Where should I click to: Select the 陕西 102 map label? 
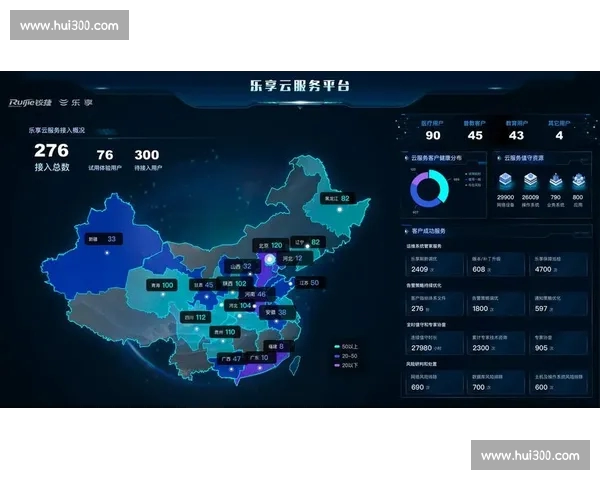tap(235, 284)
